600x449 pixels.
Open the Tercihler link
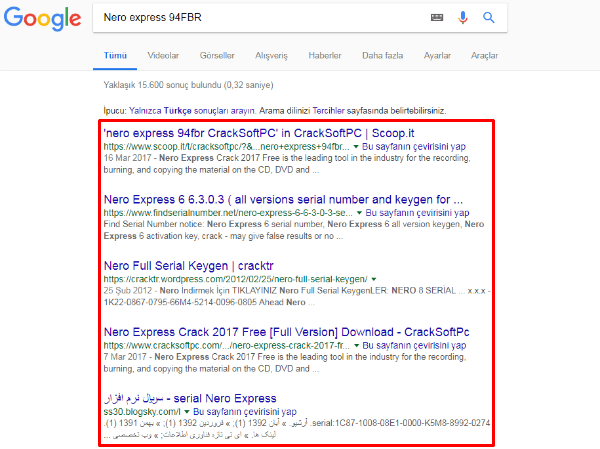tap(328, 111)
